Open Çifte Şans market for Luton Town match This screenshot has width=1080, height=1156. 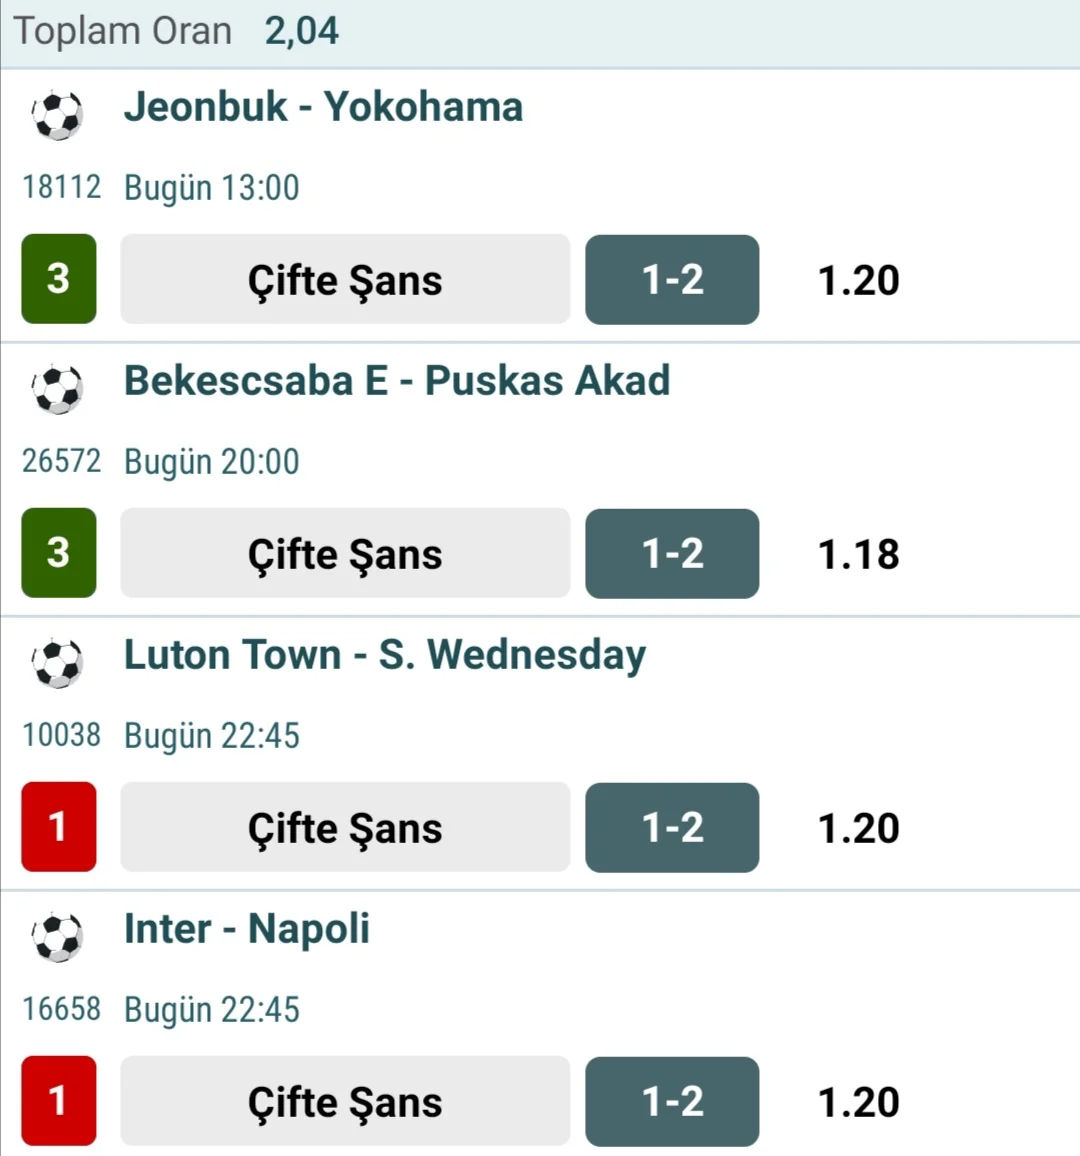(x=345, y=828)
